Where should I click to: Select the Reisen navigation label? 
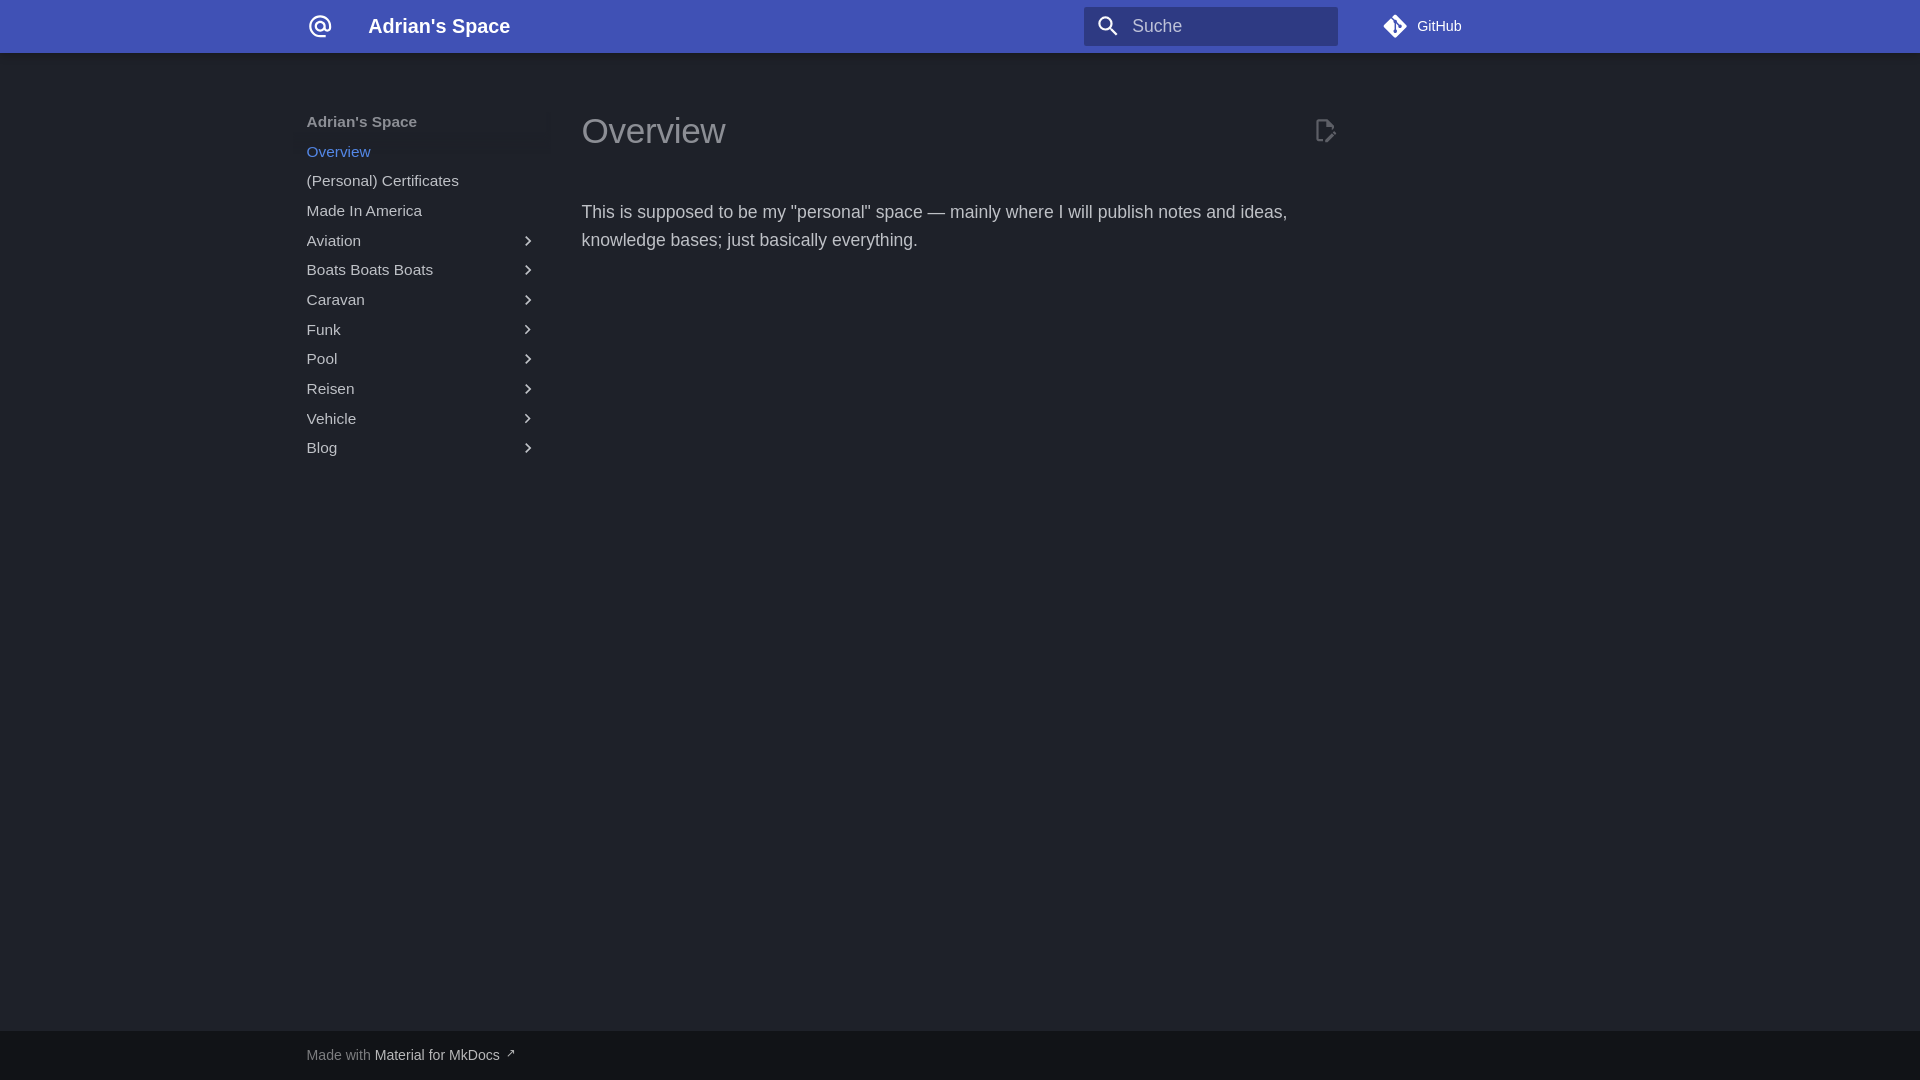pyautogui.click(x=330, y=389)
